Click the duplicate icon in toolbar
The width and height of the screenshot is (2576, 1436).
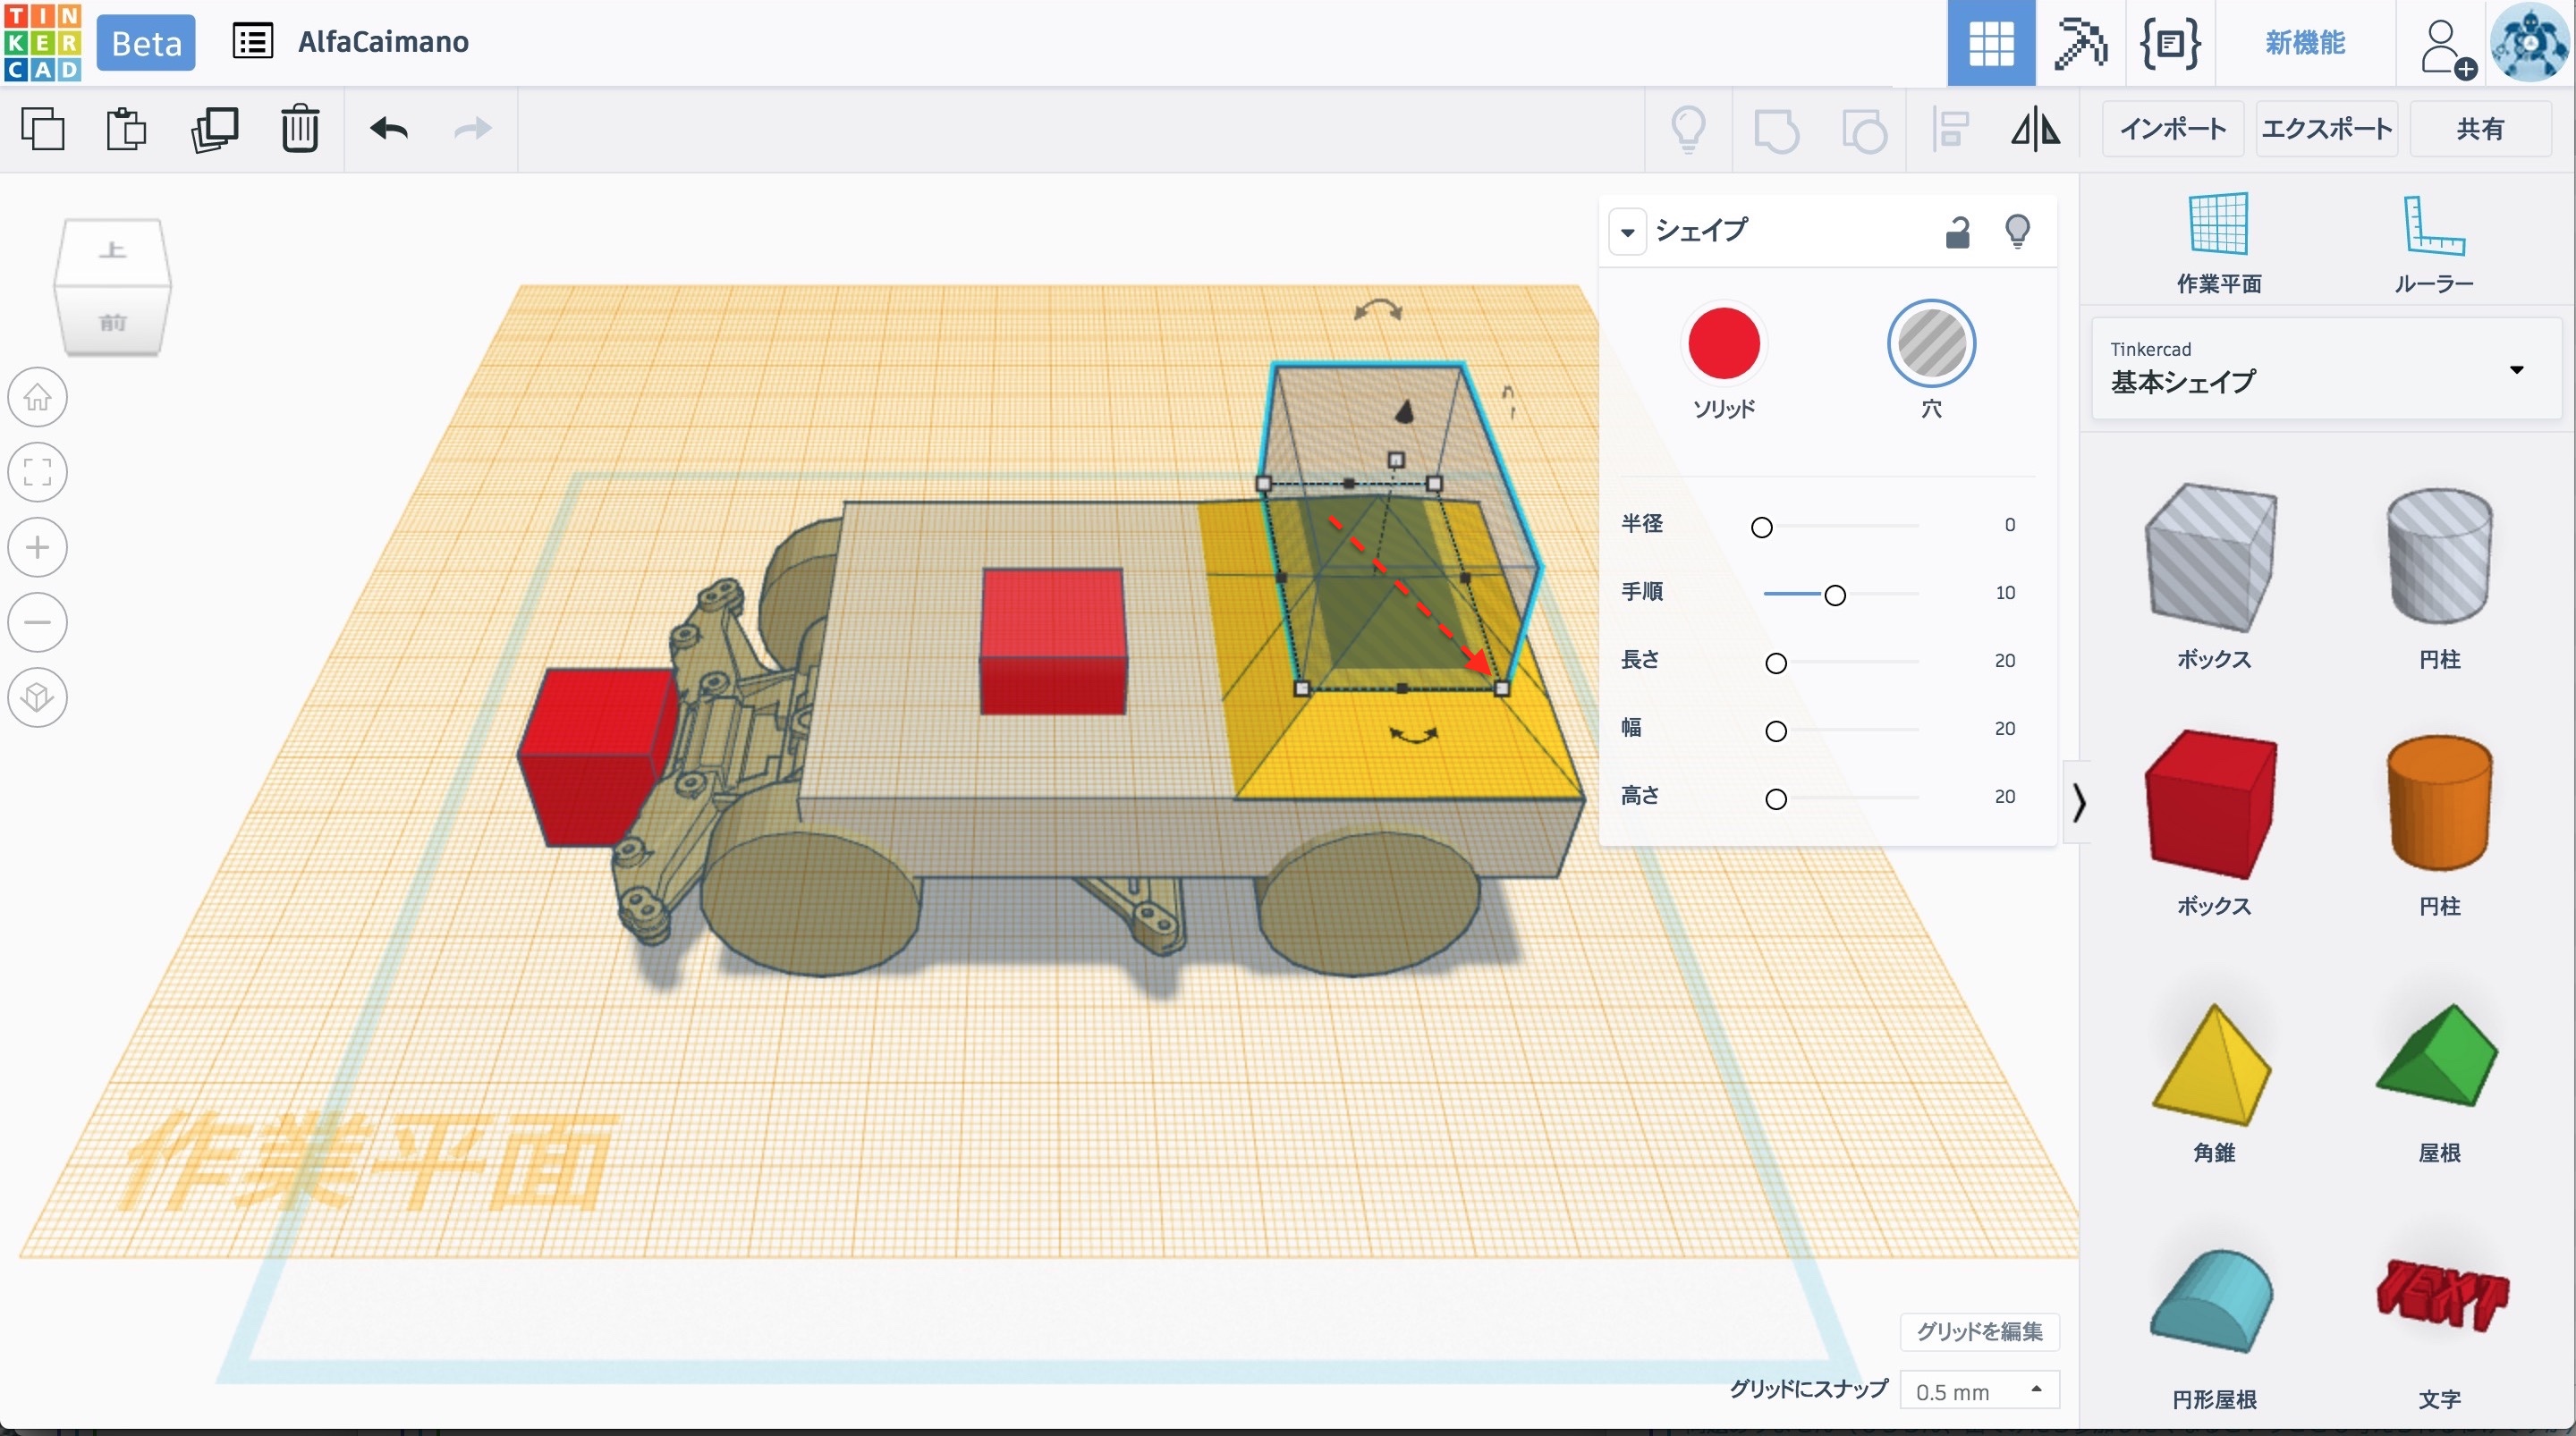[214, 129]
